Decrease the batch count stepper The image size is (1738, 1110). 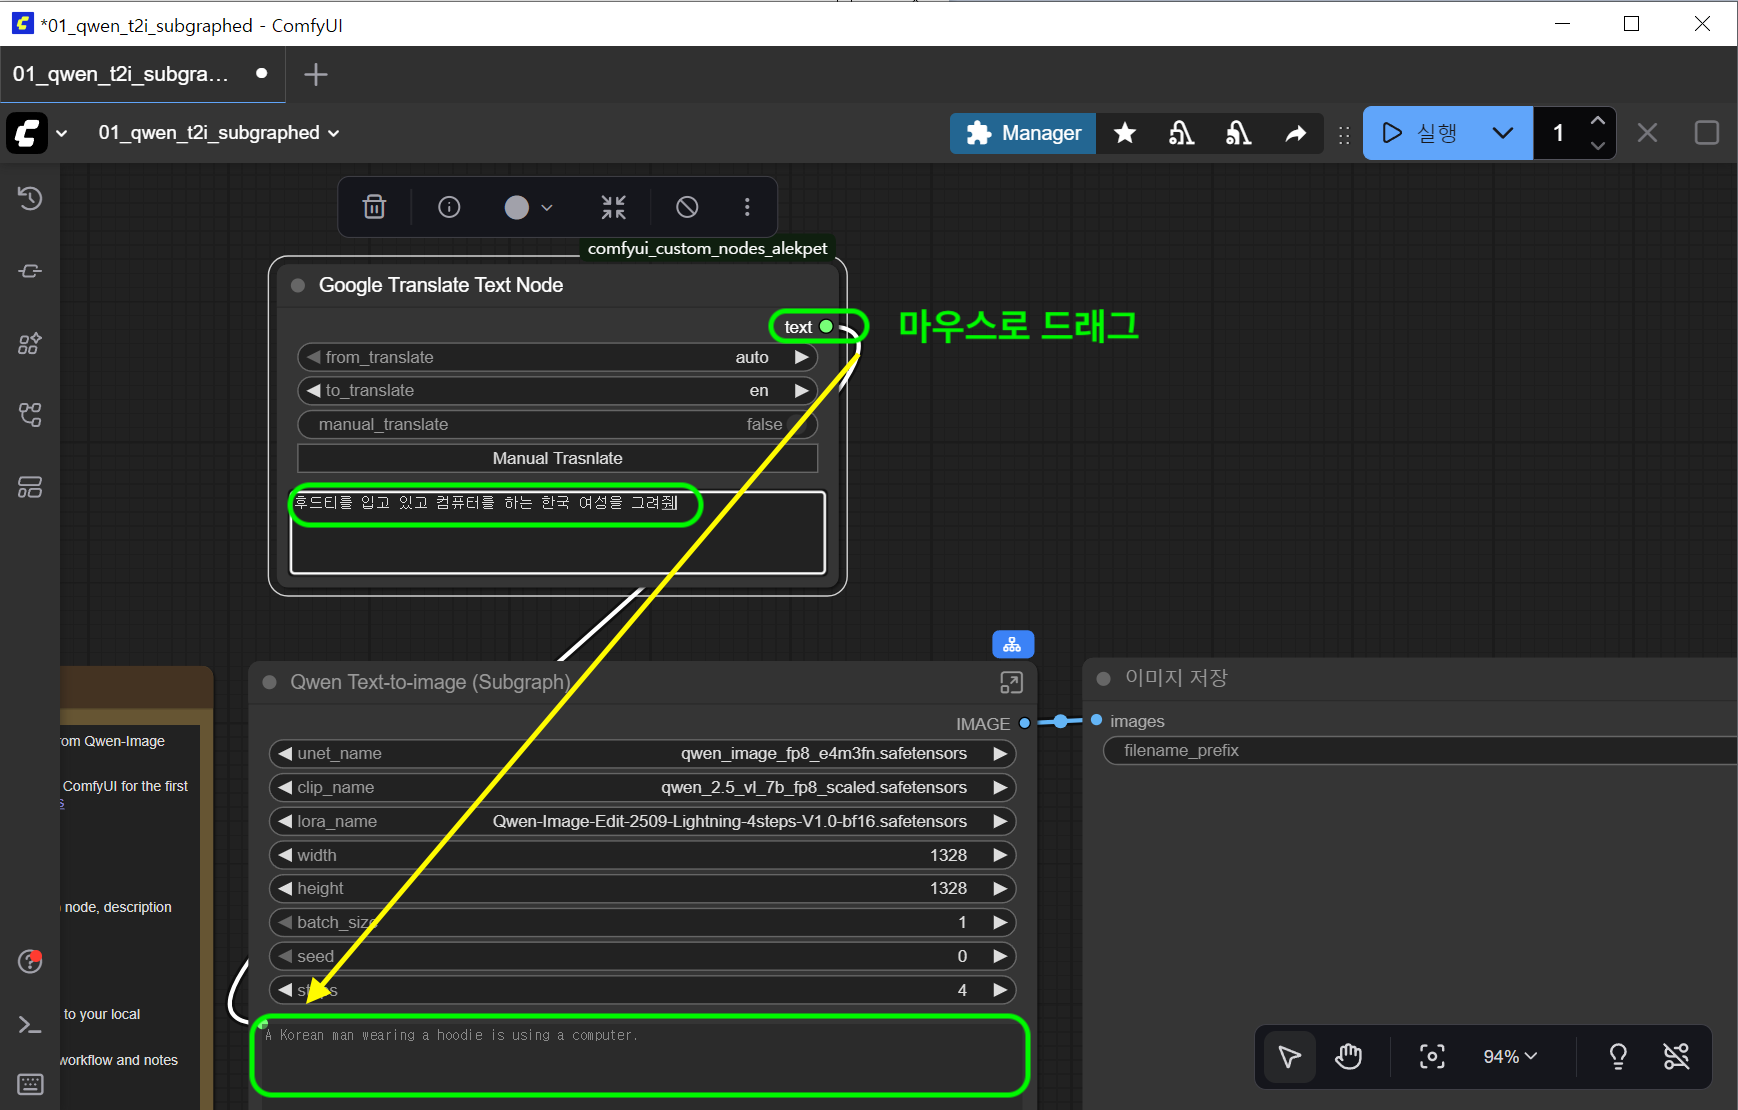(1598, 145)
